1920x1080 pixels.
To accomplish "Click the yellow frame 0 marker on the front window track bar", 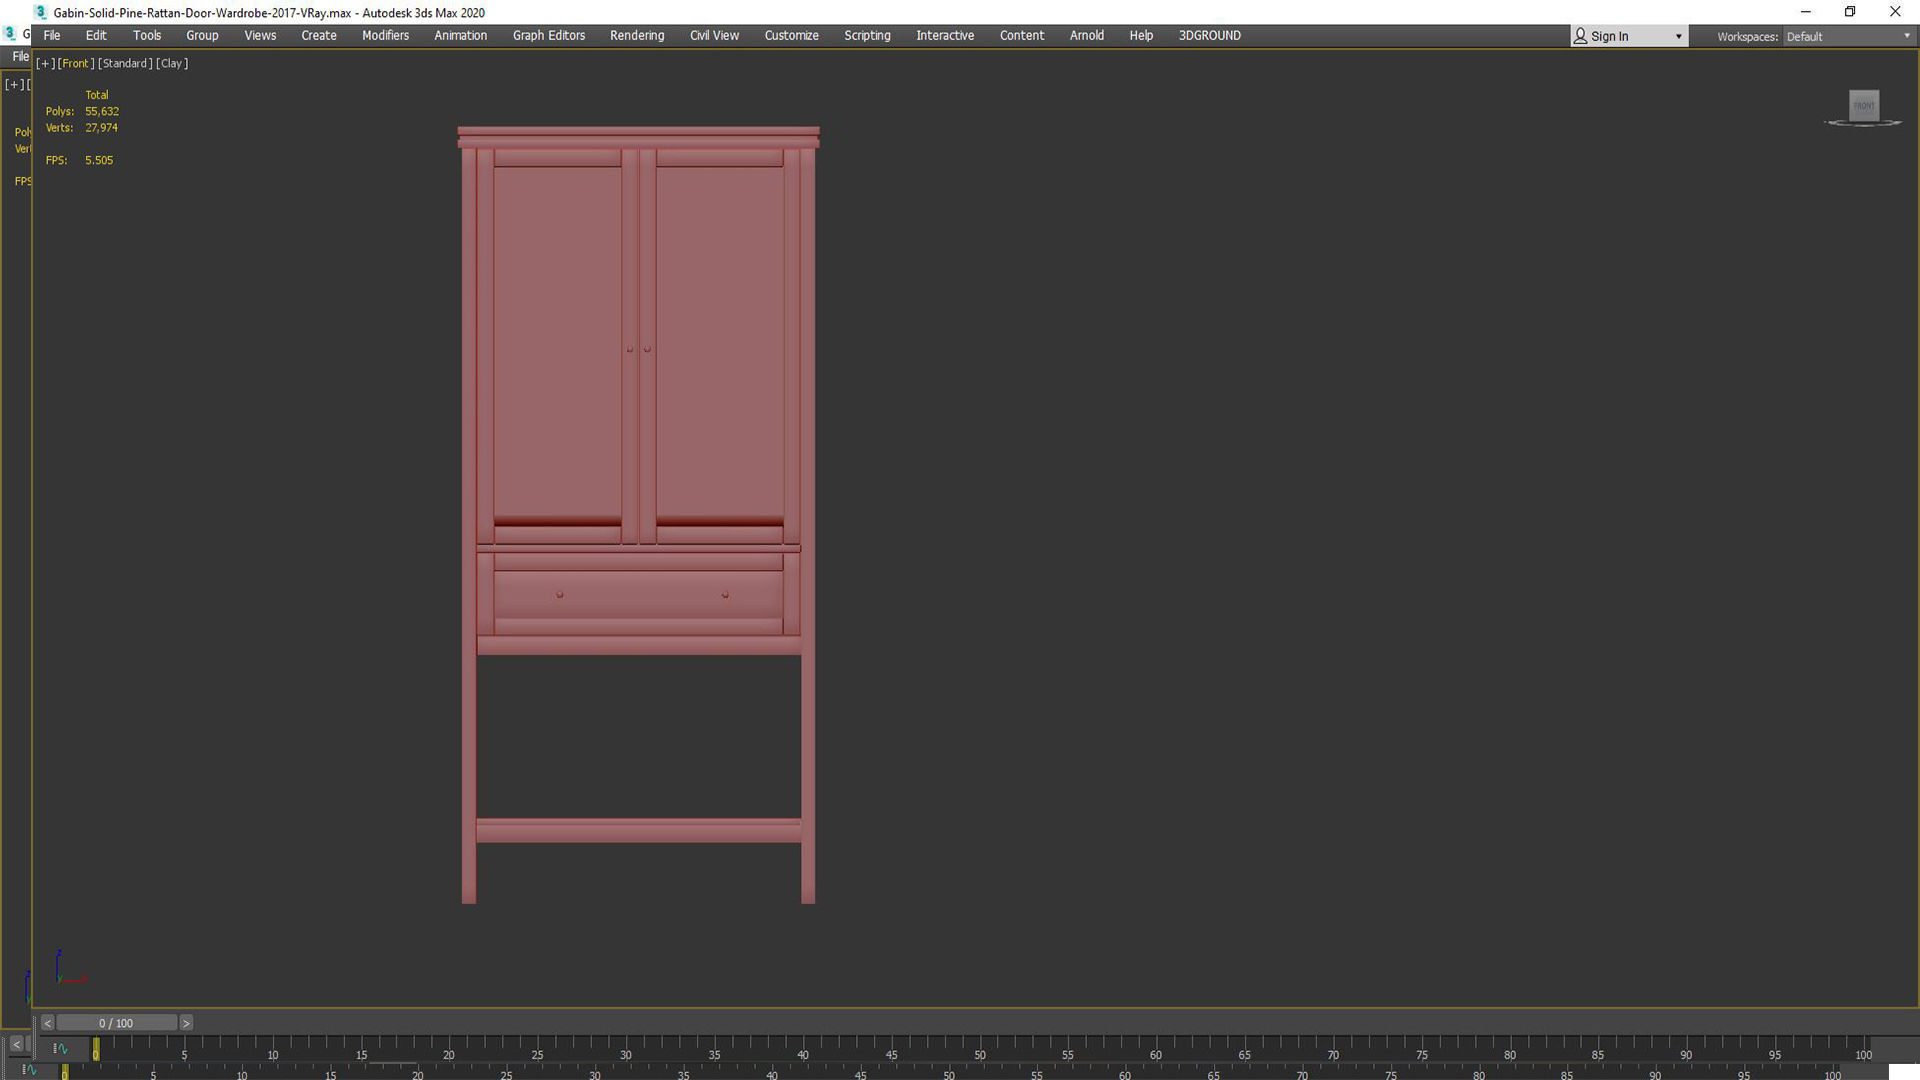I will point(96,1048).
